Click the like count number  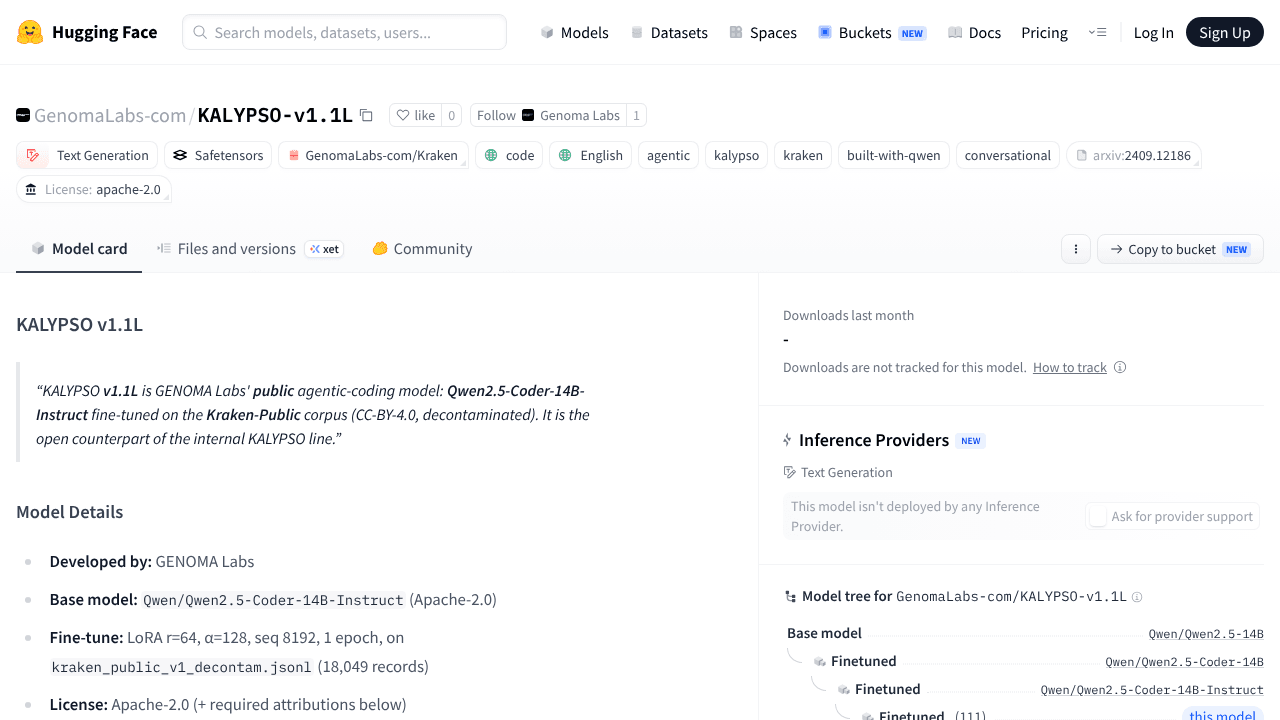(452, 115)
